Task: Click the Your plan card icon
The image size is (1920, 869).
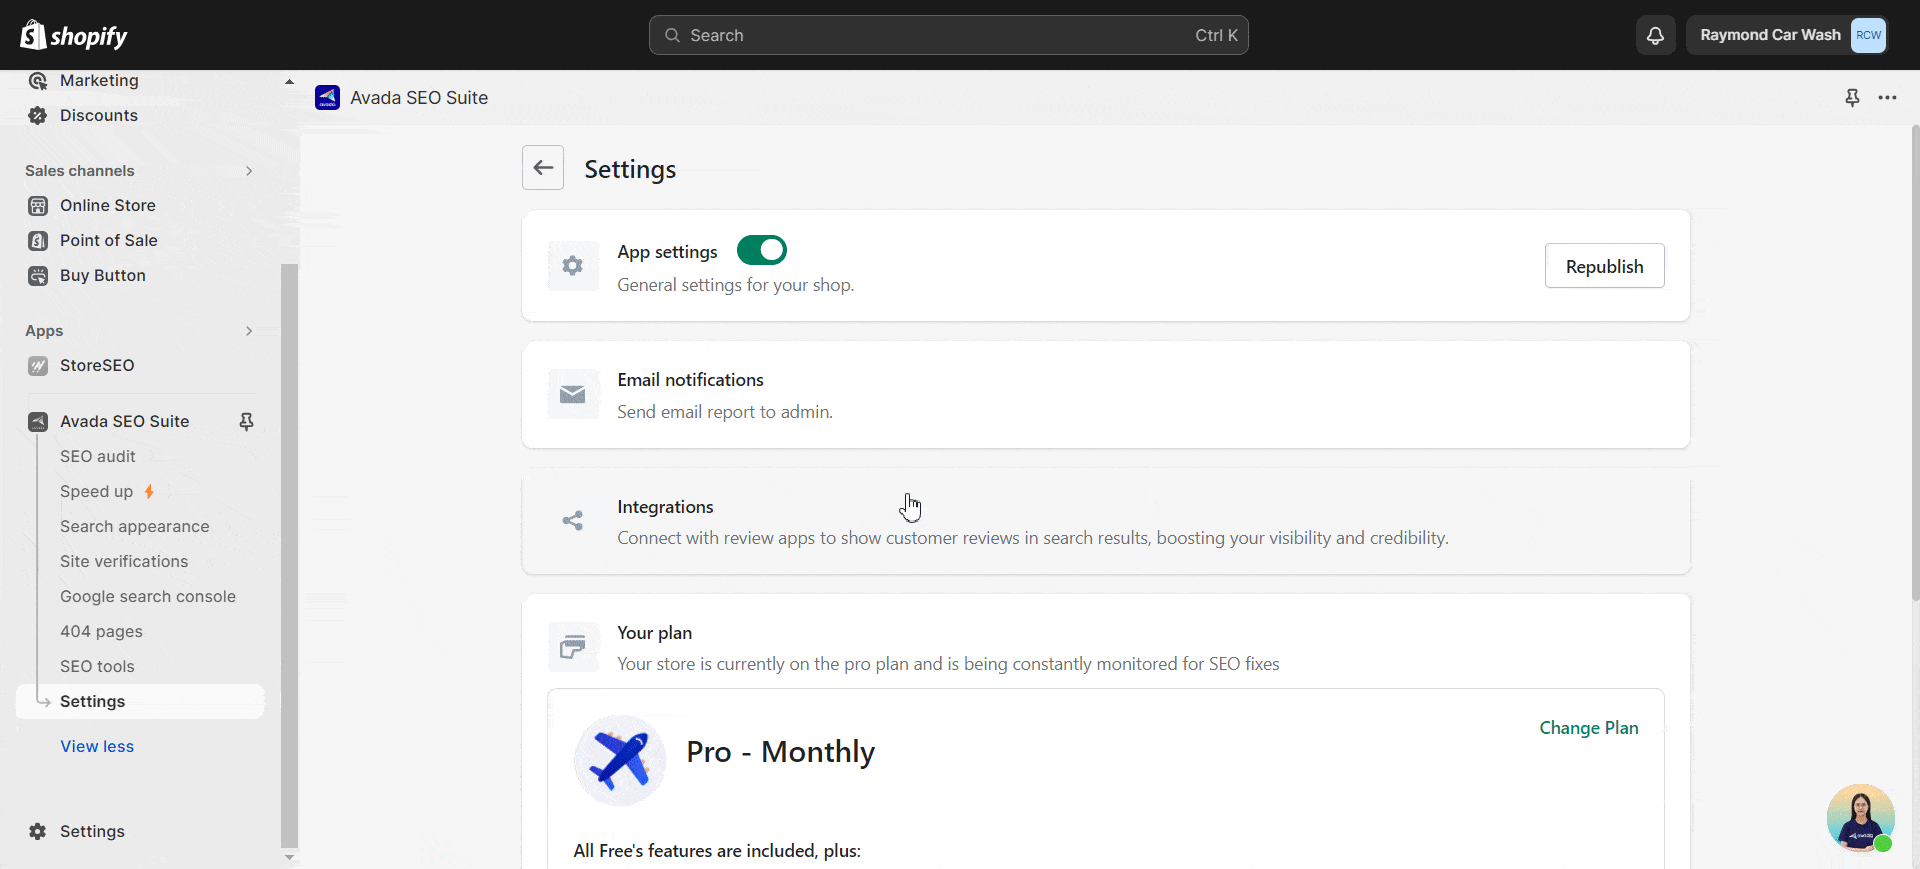Action: pos(573,648)
